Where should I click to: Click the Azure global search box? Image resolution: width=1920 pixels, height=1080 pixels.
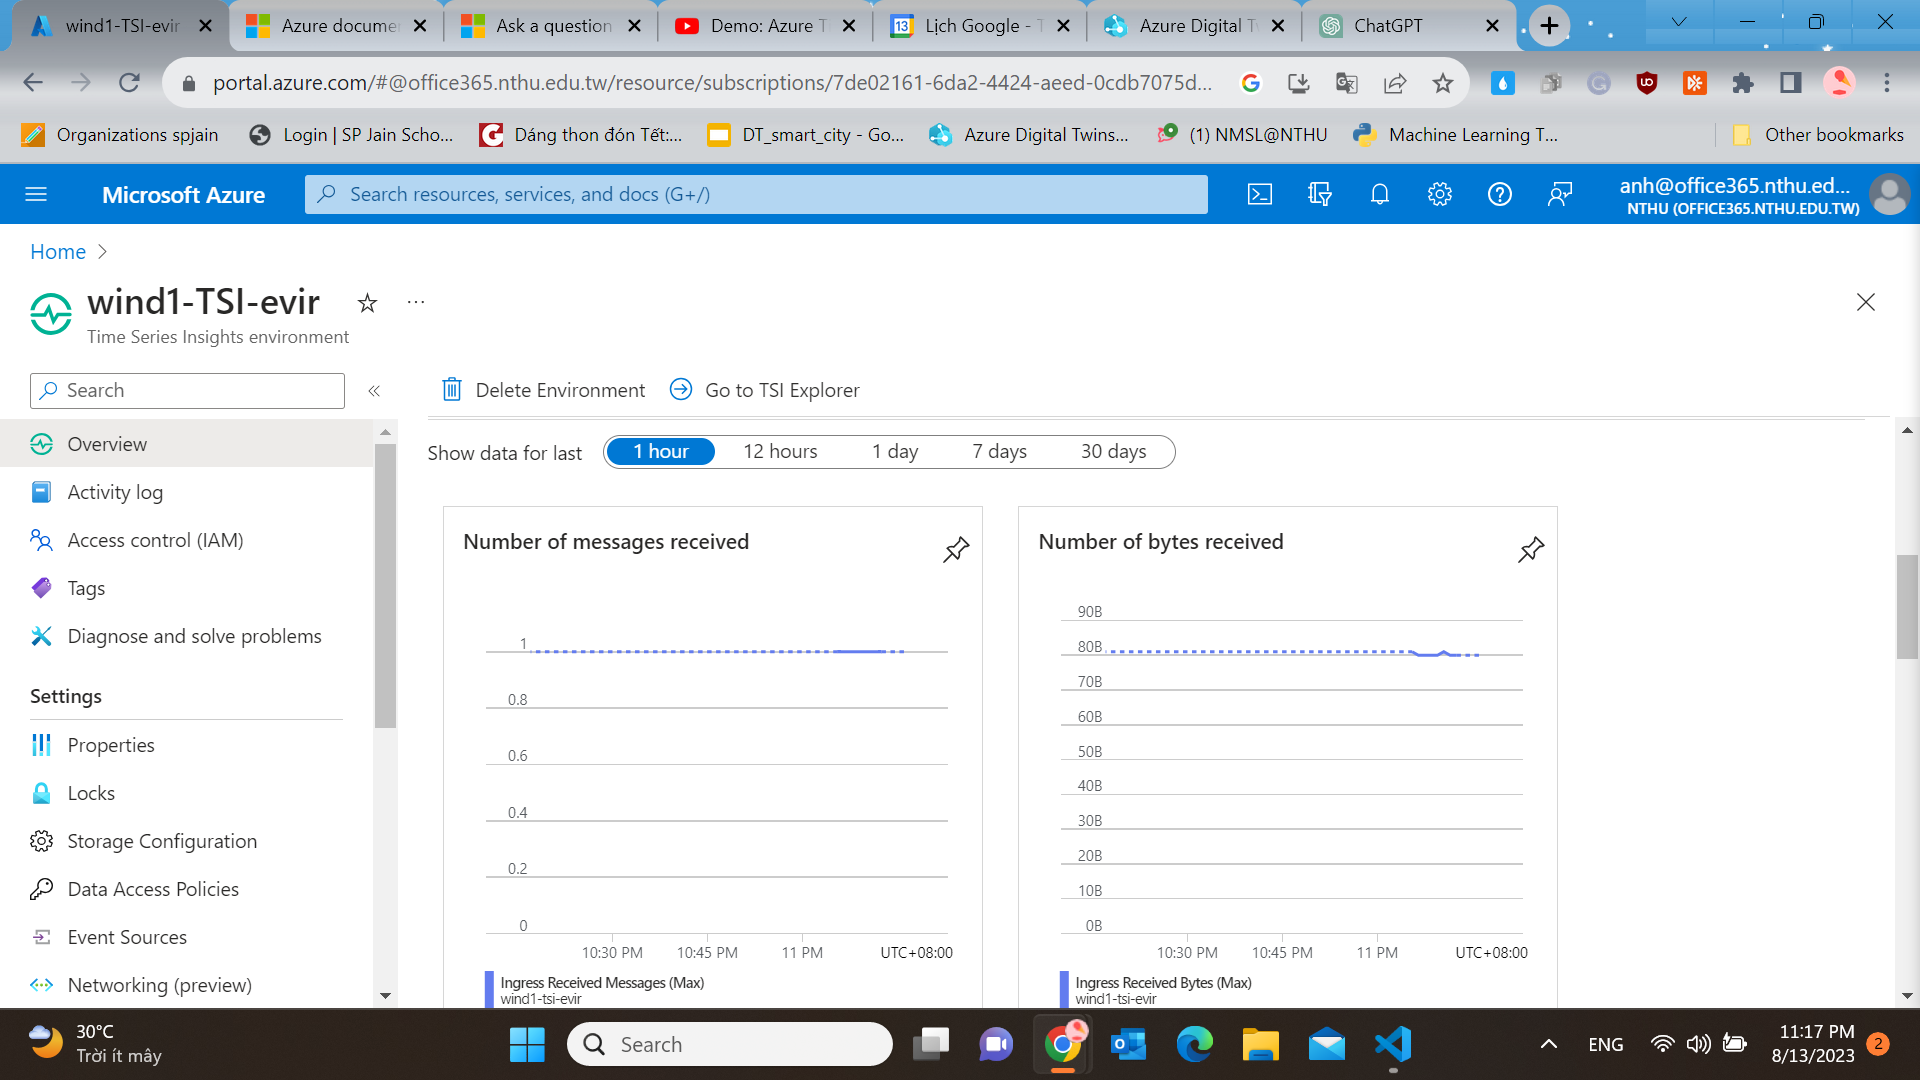(x=756, y=194)
